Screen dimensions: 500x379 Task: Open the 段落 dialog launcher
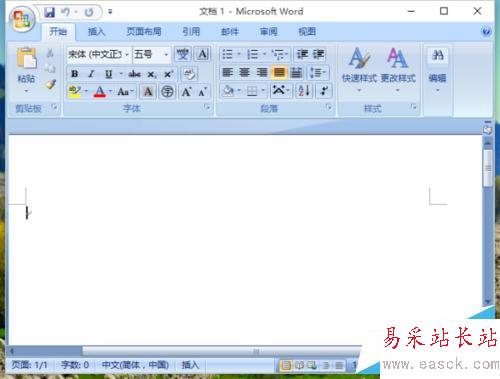pos(329,107)
